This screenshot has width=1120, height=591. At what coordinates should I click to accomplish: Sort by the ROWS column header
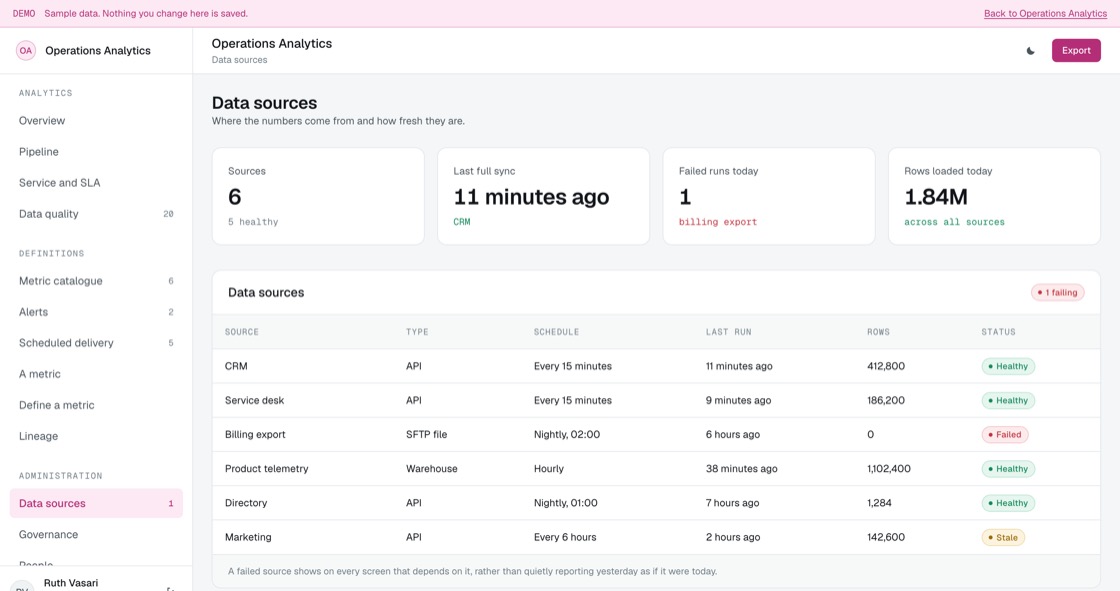click(879, 332)
